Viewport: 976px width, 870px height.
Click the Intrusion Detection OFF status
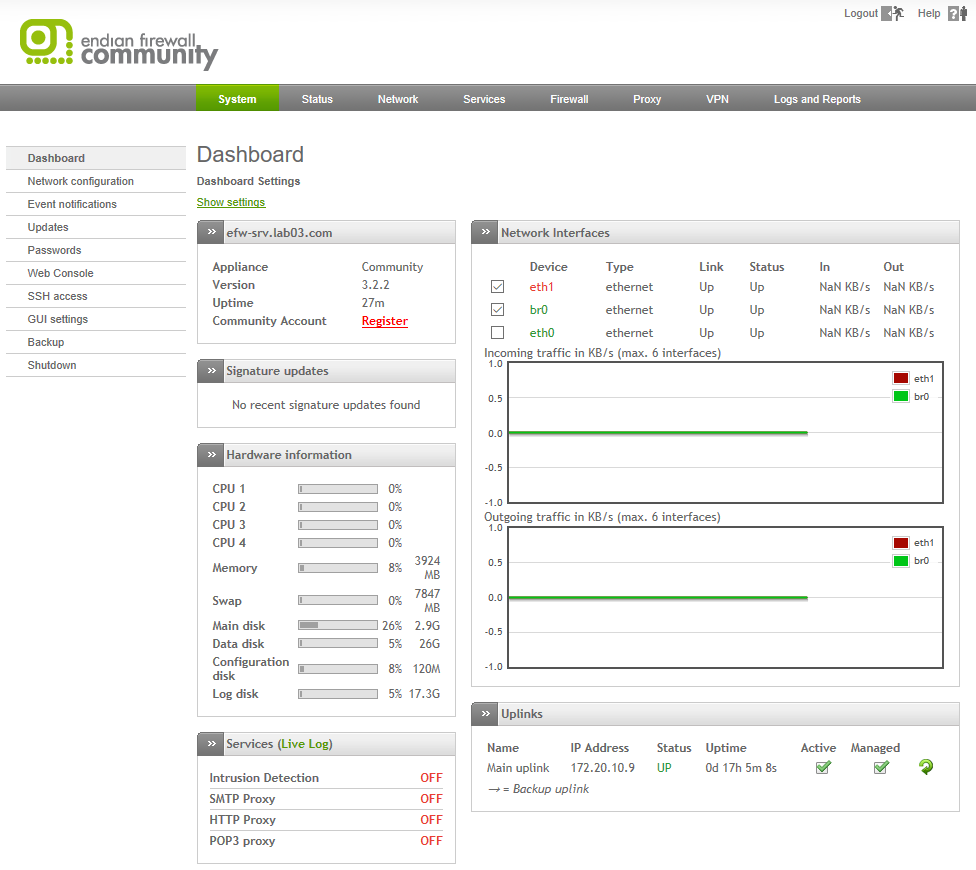(431, 778)
